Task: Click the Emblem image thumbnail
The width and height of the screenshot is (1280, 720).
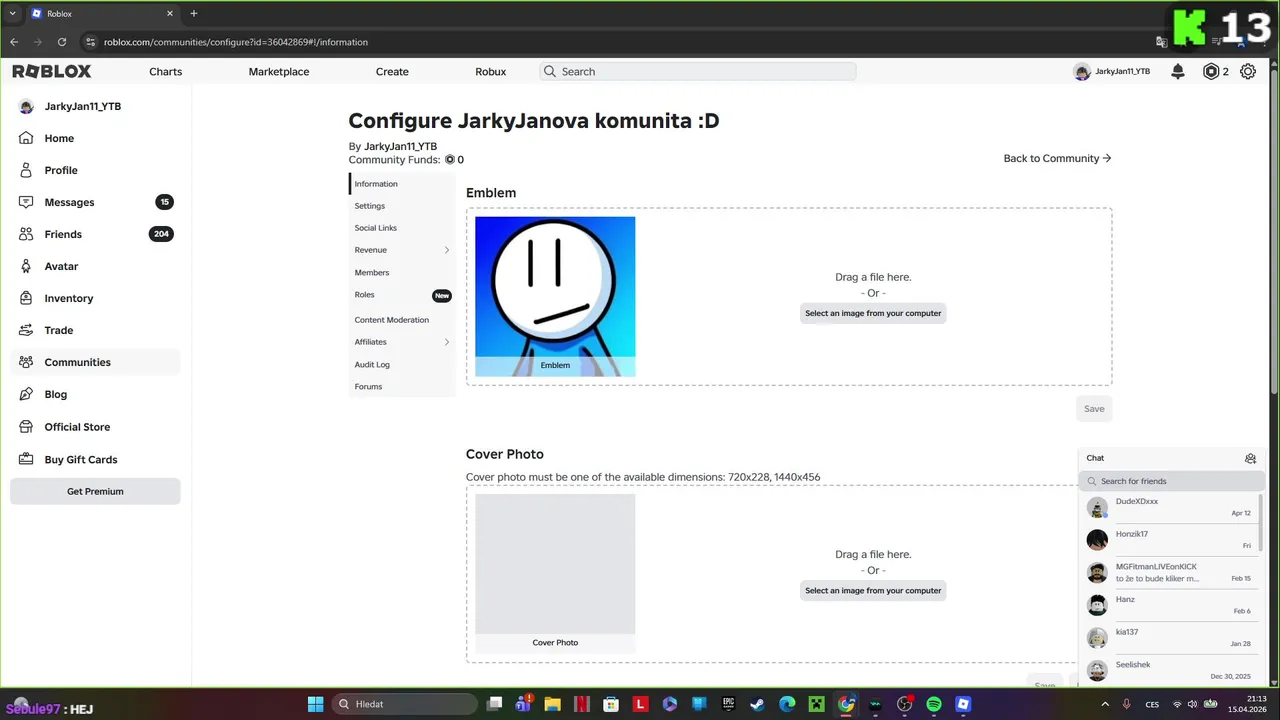Action: (x=555, y=296)
